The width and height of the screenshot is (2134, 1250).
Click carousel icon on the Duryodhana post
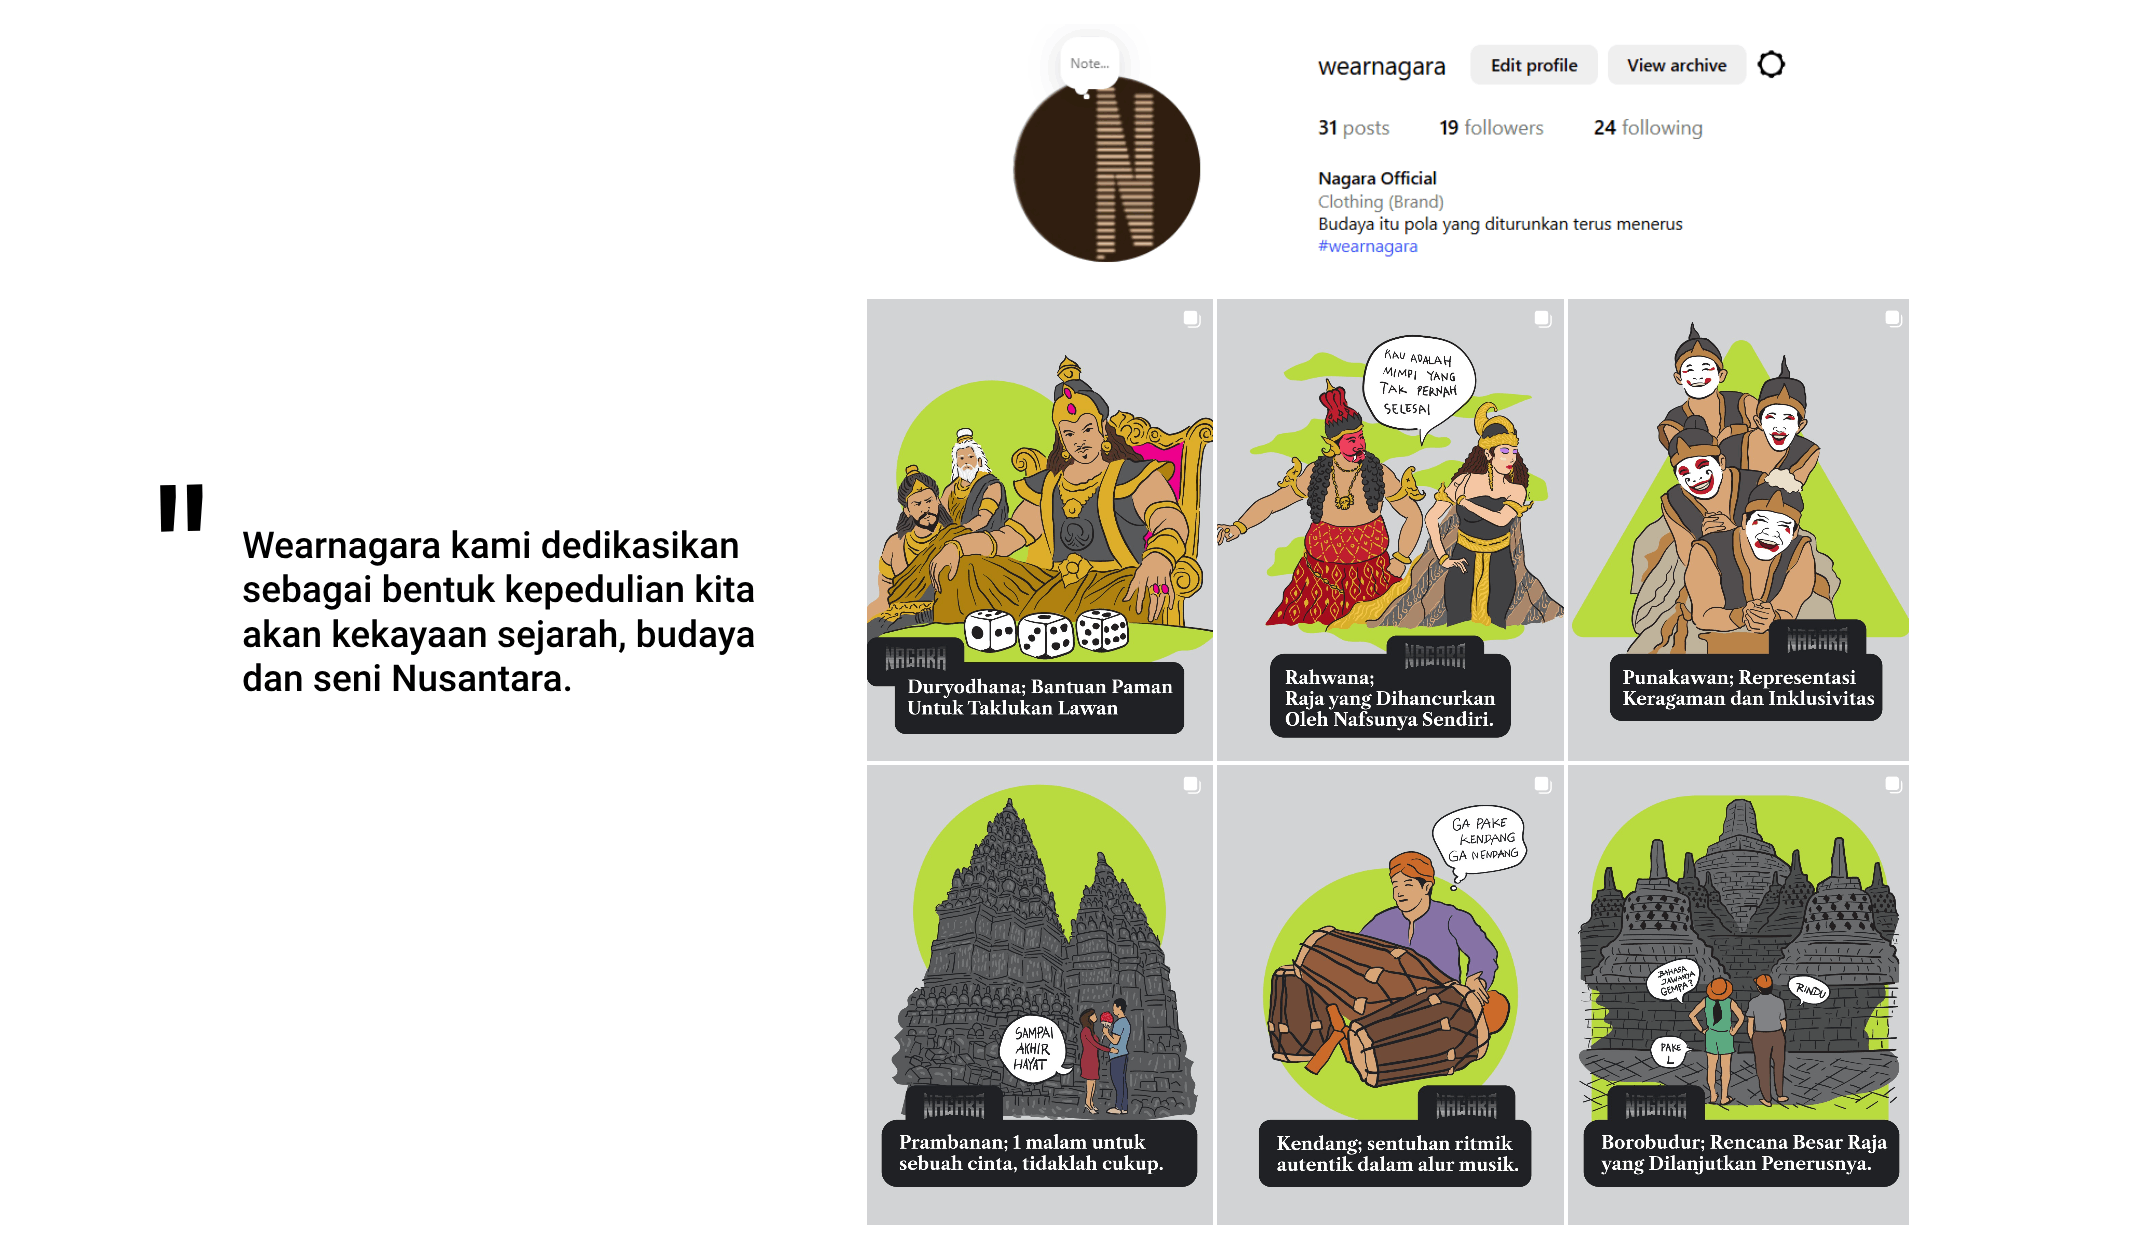[1192, 318]
